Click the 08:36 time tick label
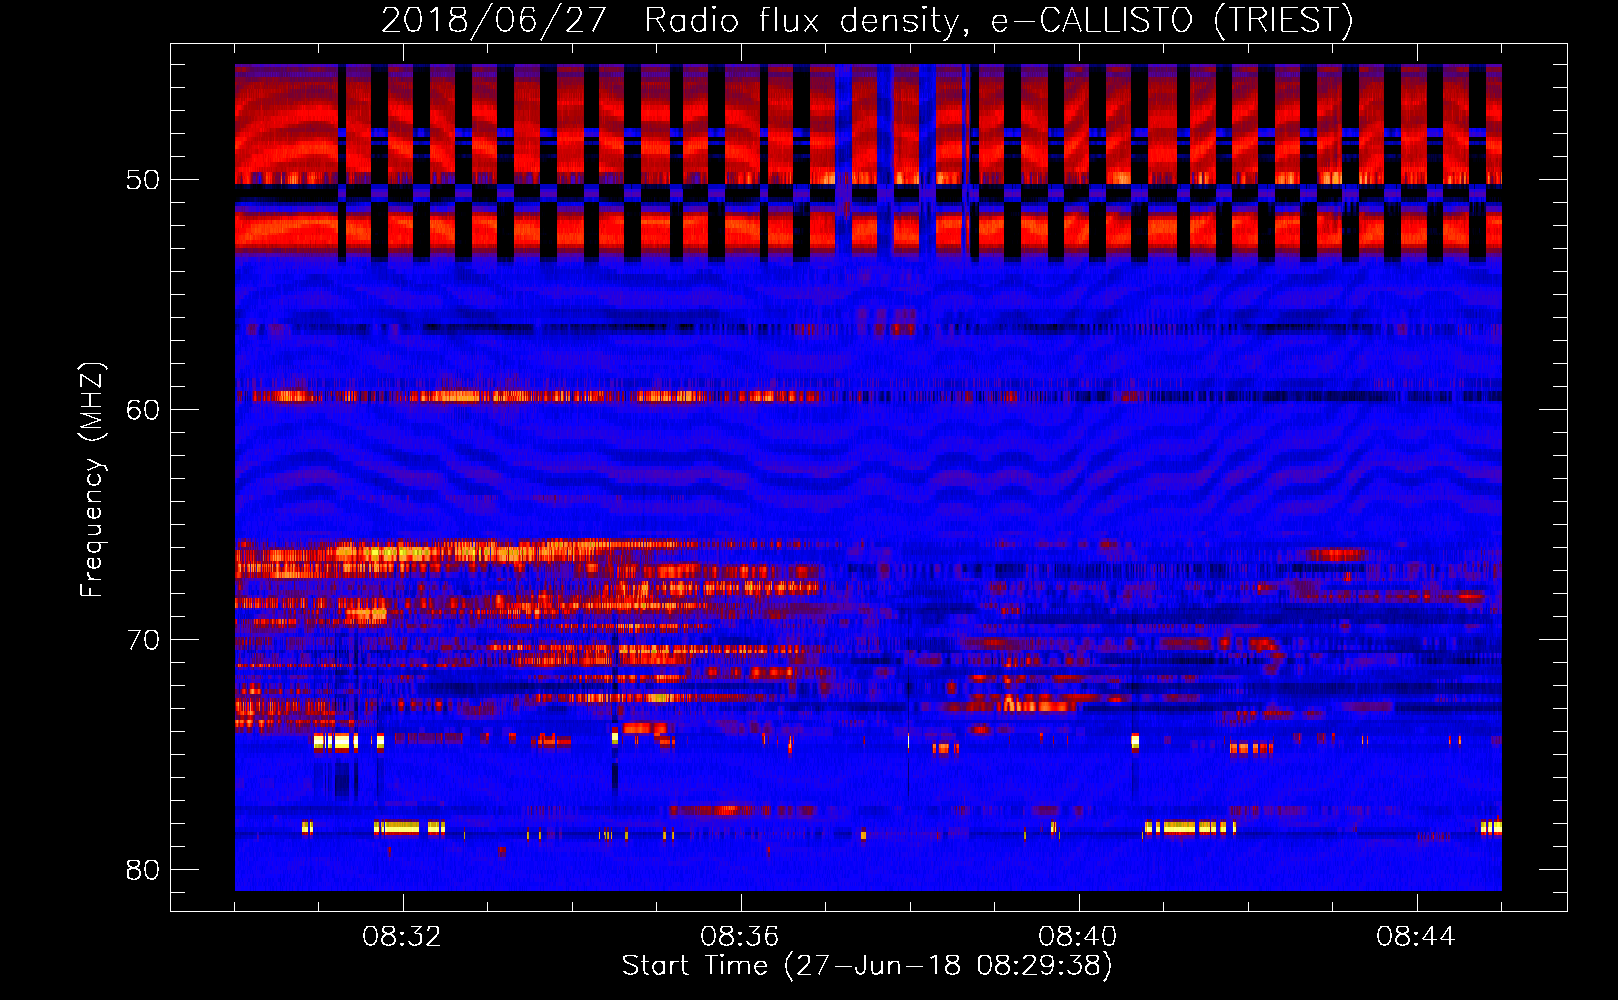This screenshot has height=1000, width=1618. pyautogui.click(x=740, y=937)
